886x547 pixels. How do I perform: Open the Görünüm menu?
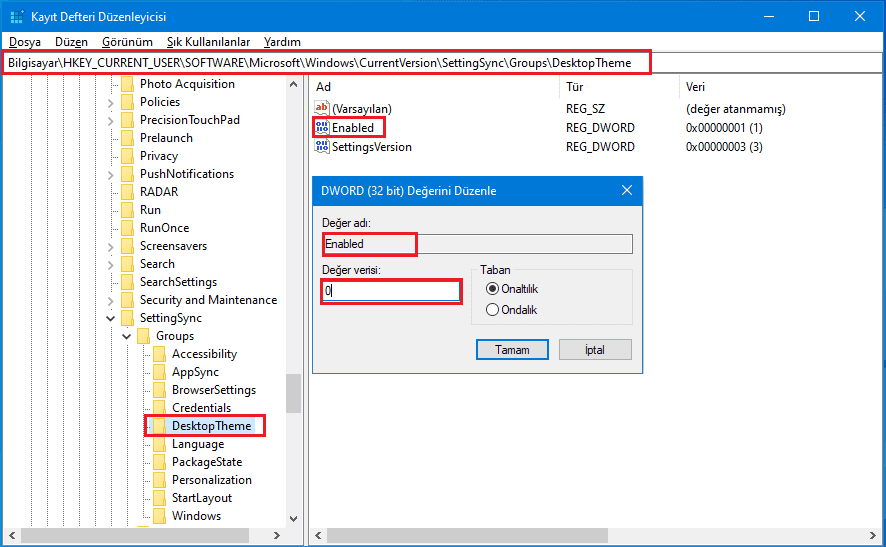pos(127,42)
